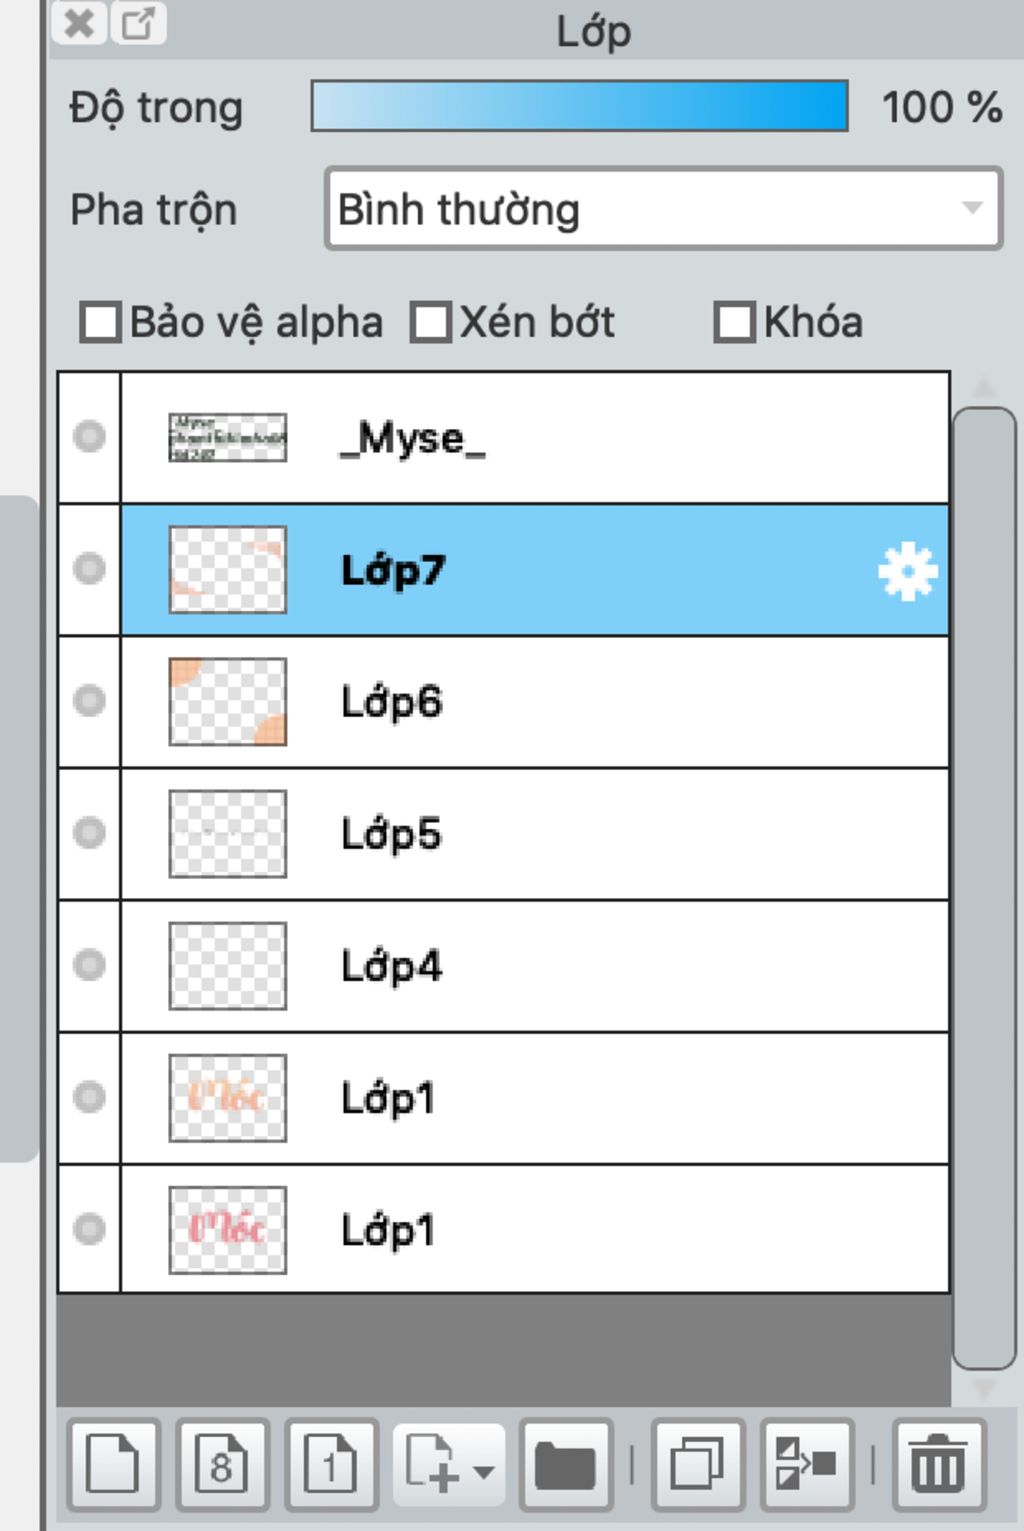Check the Khóa lock checkbox
Screen dimensions: 1024x1531
[734, 323]
